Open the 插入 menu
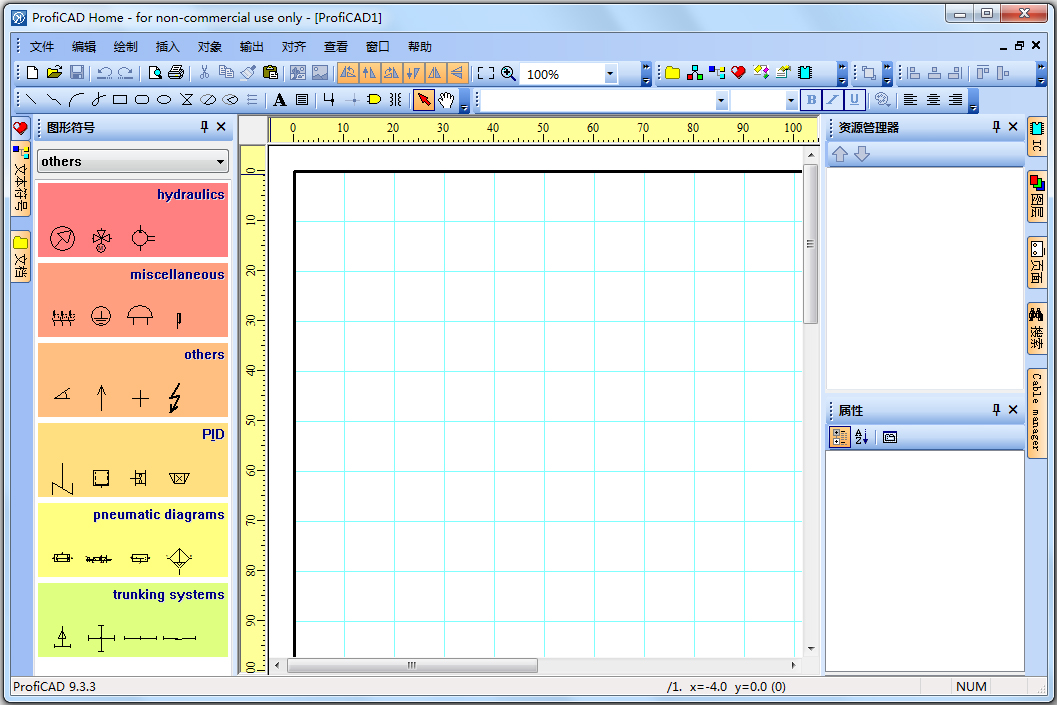Image resolution: width=1057 pixels, height=705 pixels. click(x=167, y=47)
